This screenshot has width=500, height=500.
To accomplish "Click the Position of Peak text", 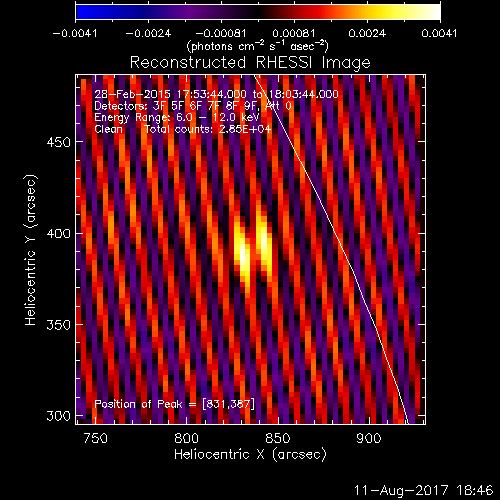I will click(175, 404).
